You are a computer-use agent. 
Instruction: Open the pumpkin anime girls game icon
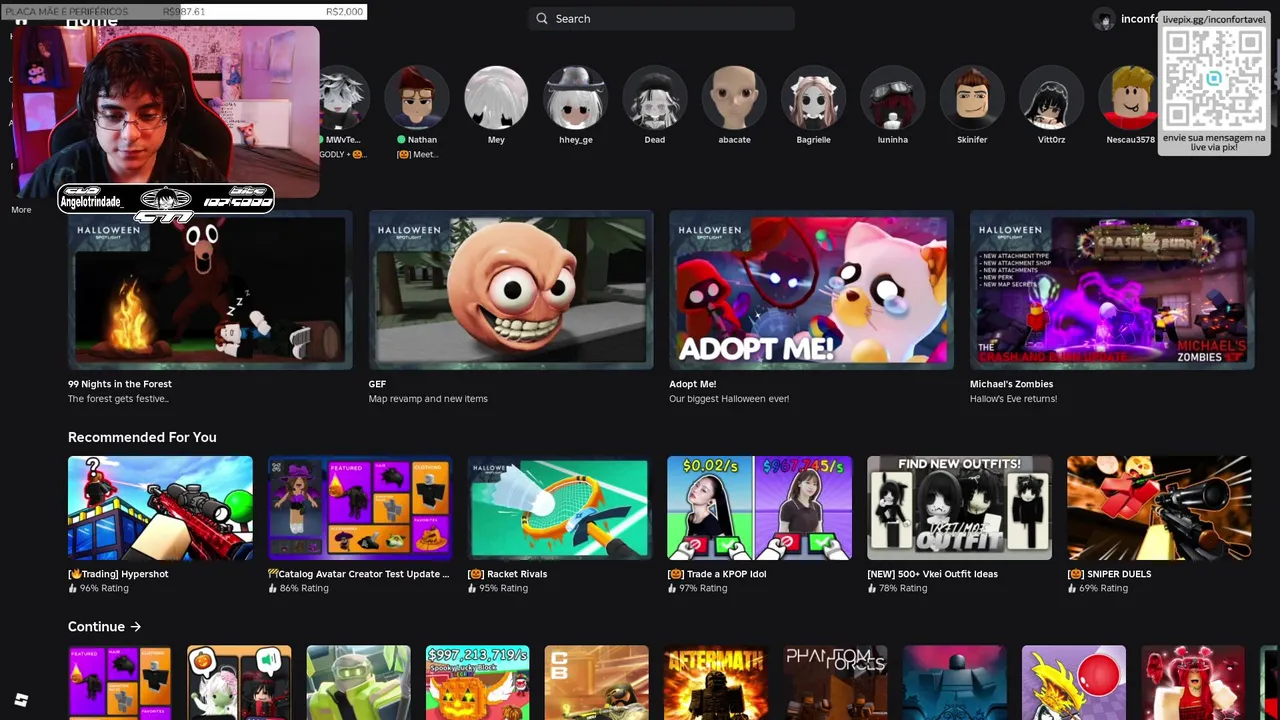(x=239, y=683)
